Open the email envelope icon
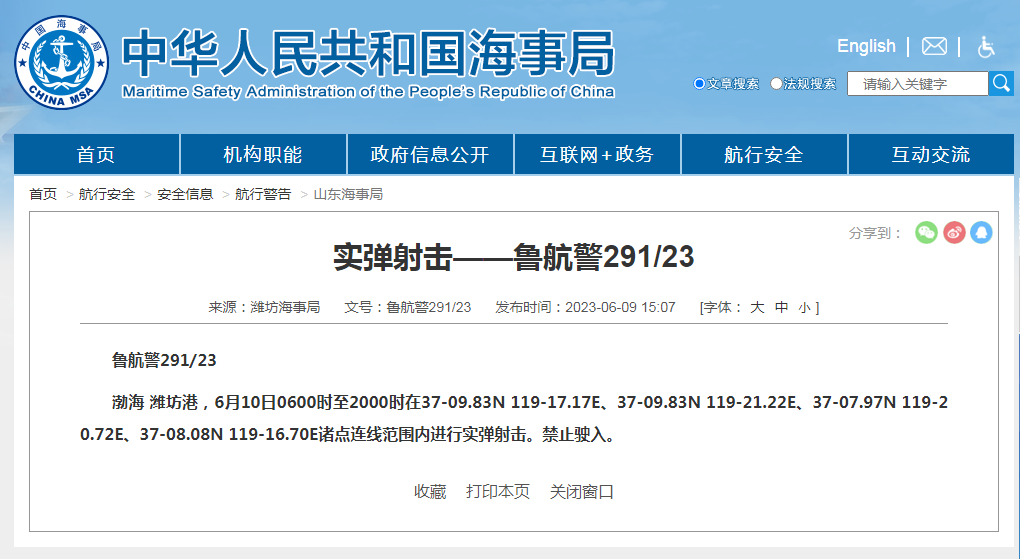The height and width of the screenshot is (559, 1020). (934, 46)
